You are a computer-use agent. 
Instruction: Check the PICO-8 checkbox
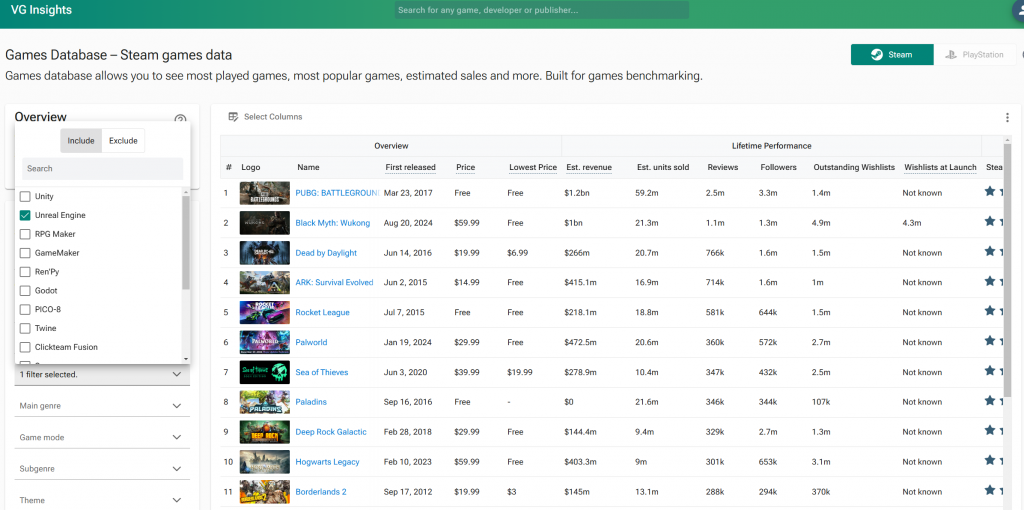[x=25, y=310]
